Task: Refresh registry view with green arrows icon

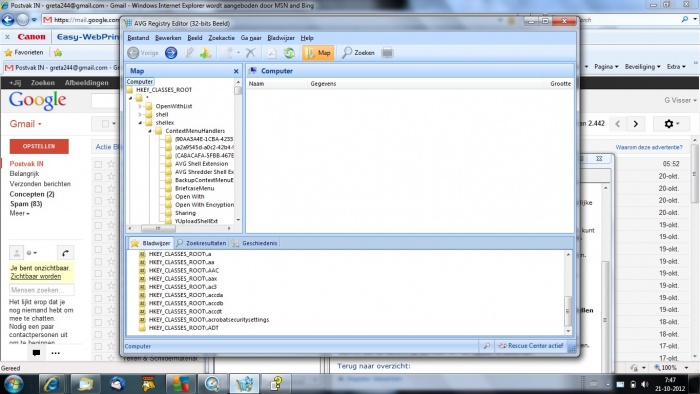Action: (x=289, y=53)
